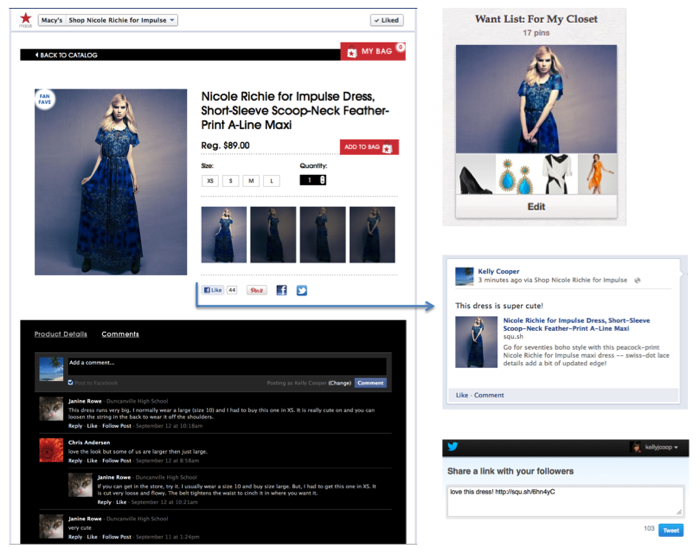
Task: Reply to the 'very cute' comment
Action: click(x=75, y=537)
